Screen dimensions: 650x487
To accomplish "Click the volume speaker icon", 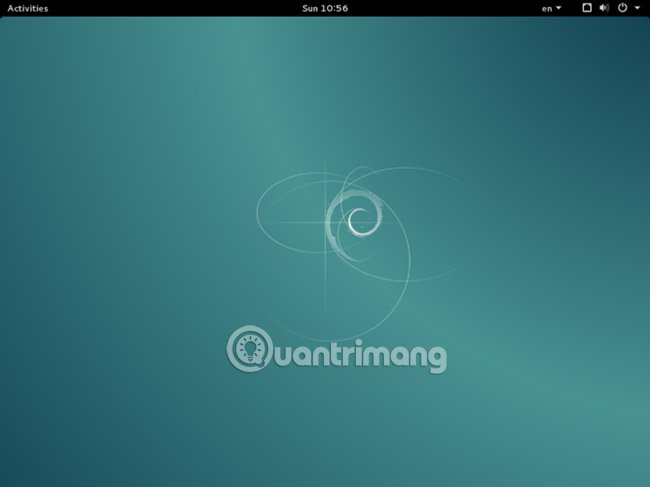I will tap(604, 7).
